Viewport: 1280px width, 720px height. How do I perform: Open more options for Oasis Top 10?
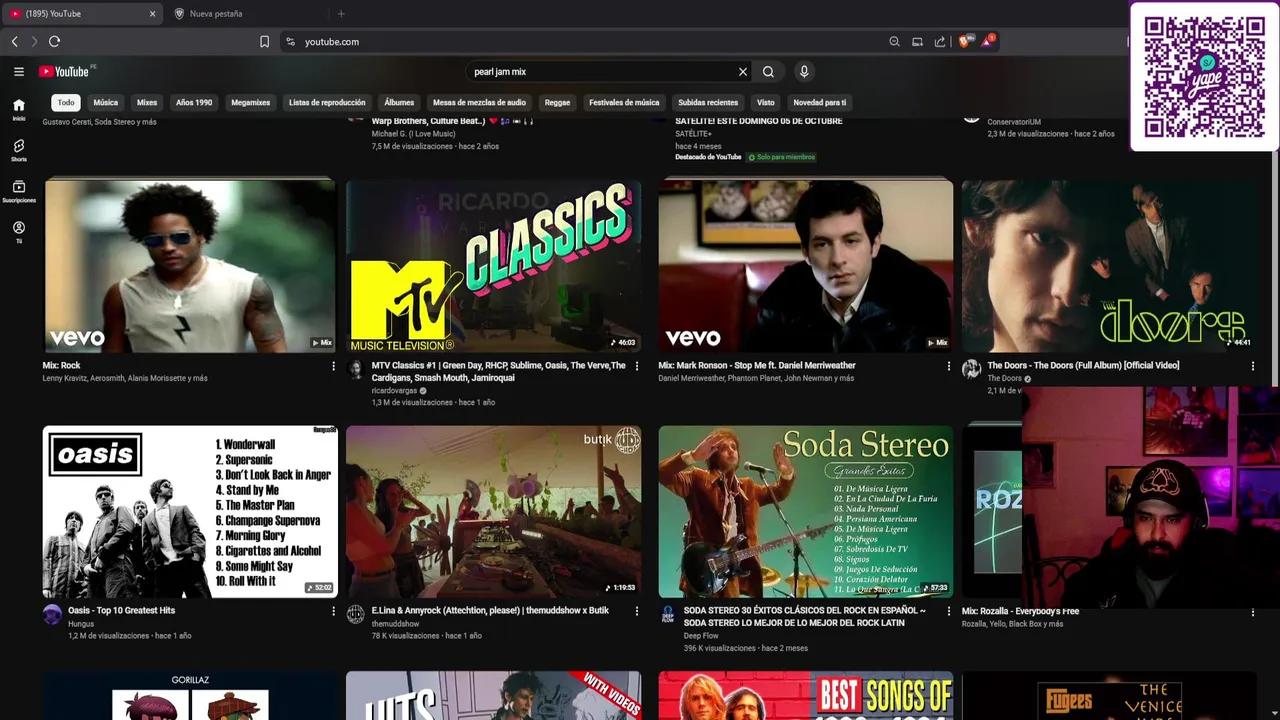pos(333,611)
